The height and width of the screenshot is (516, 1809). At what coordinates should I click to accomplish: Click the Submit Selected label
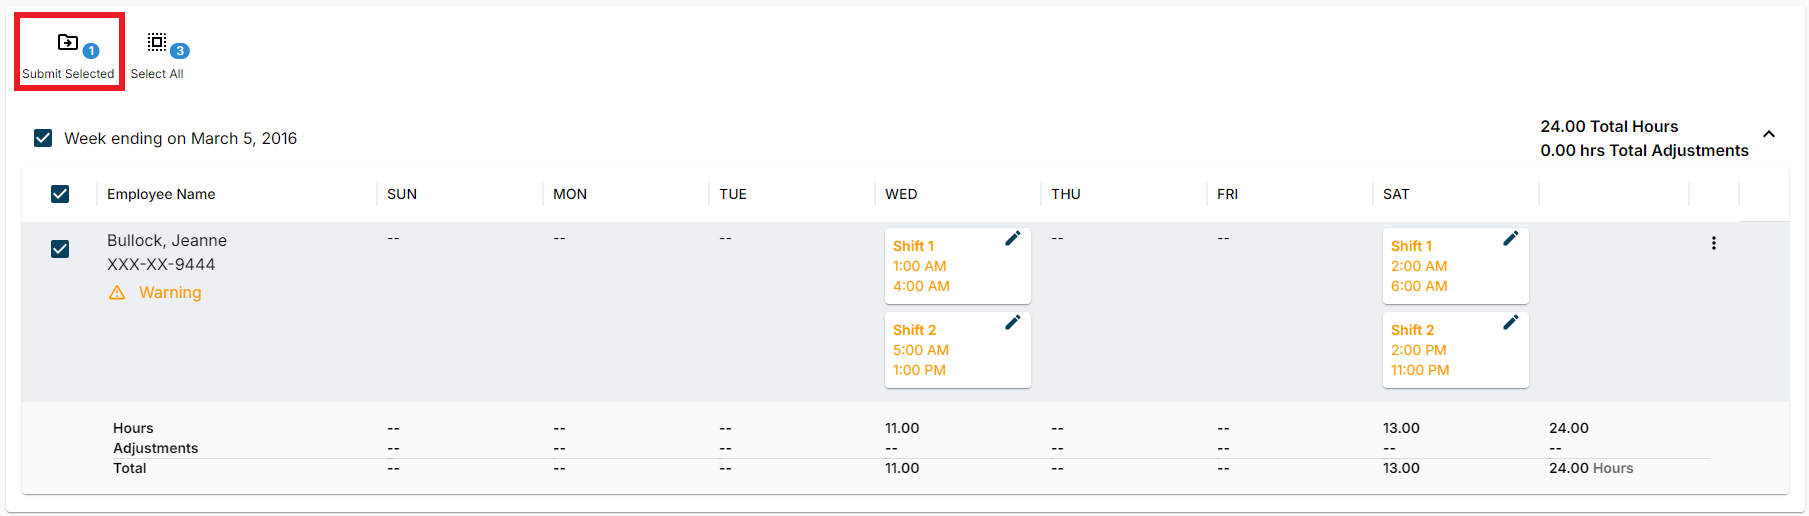(x=68, y=74)
